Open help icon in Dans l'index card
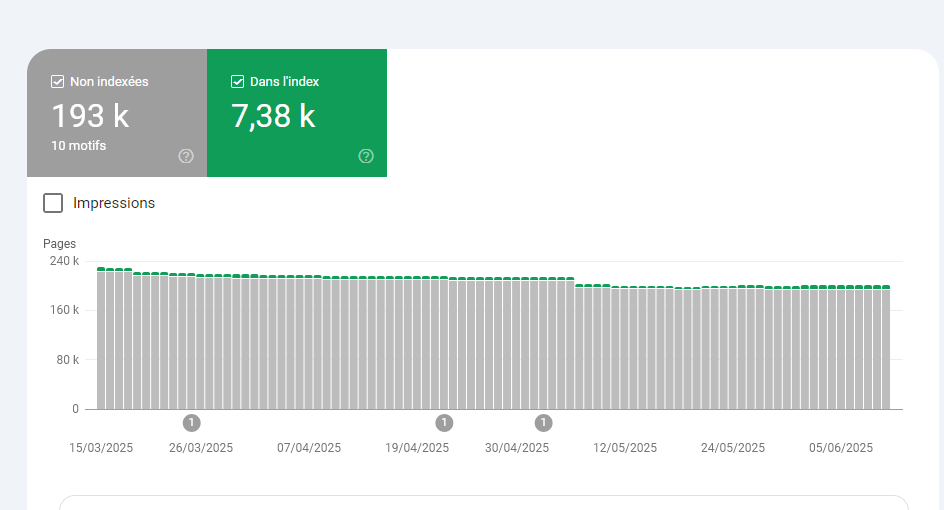Image resolution: width=944 pixels, height=510 pixels. [x=366, y=157]
